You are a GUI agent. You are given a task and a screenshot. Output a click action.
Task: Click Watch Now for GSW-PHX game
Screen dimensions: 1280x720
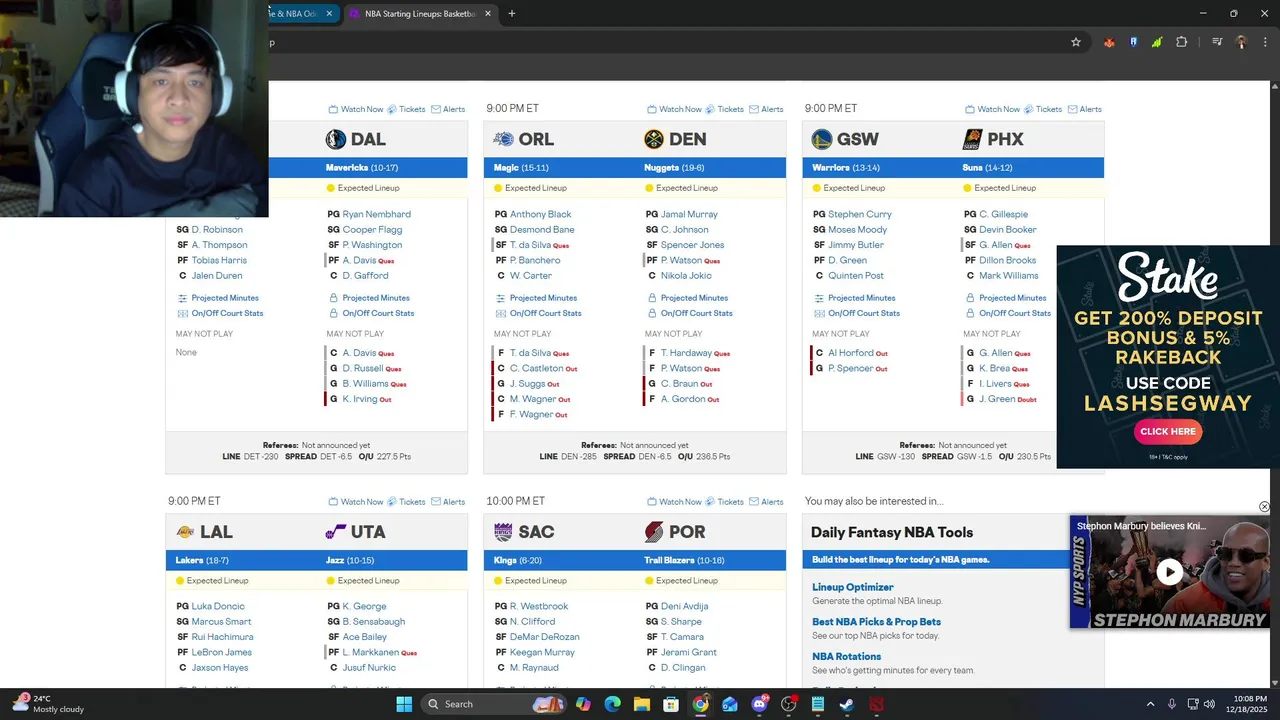pyautogui.click(x=992, y=109)
